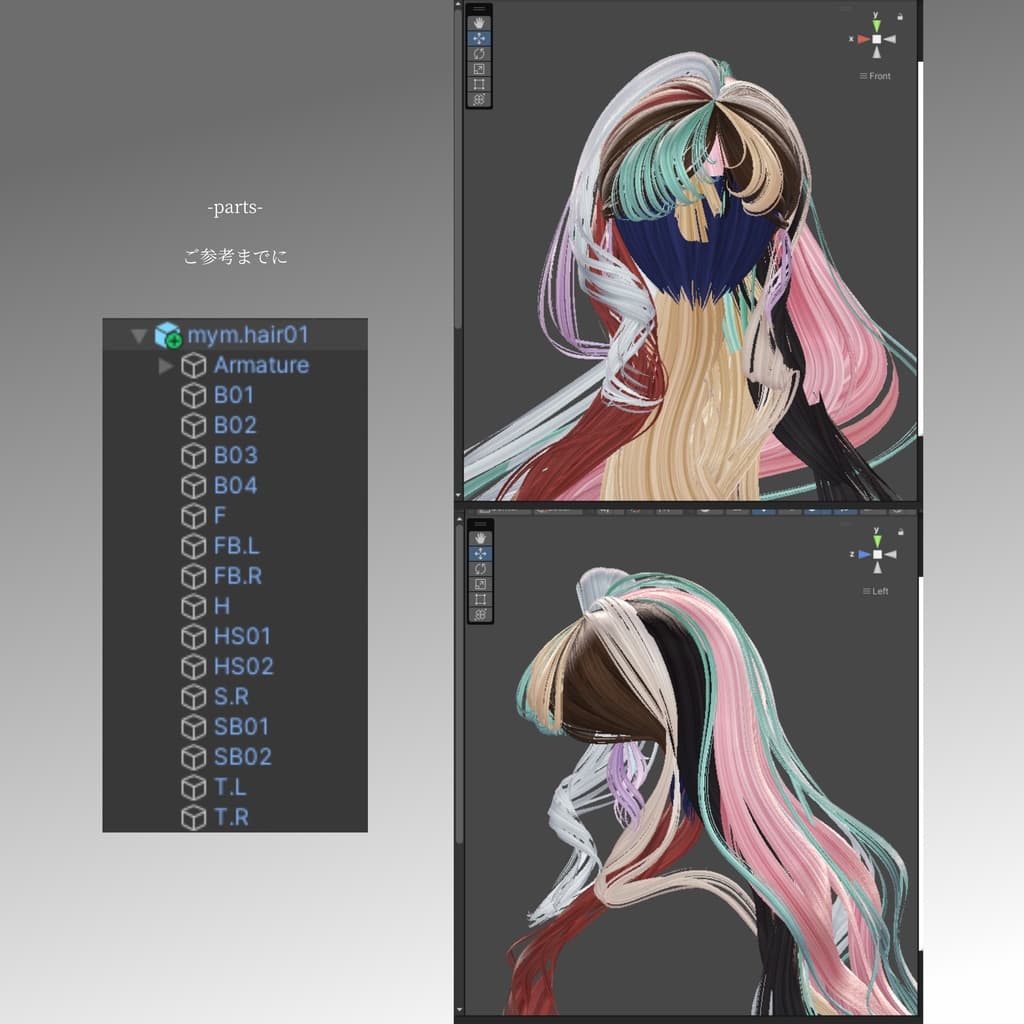Image resolution: width=1024 pixels, height=1024 pixels.
Task: Select the Hand tool in bottom viewport
Action: point(480,538)
